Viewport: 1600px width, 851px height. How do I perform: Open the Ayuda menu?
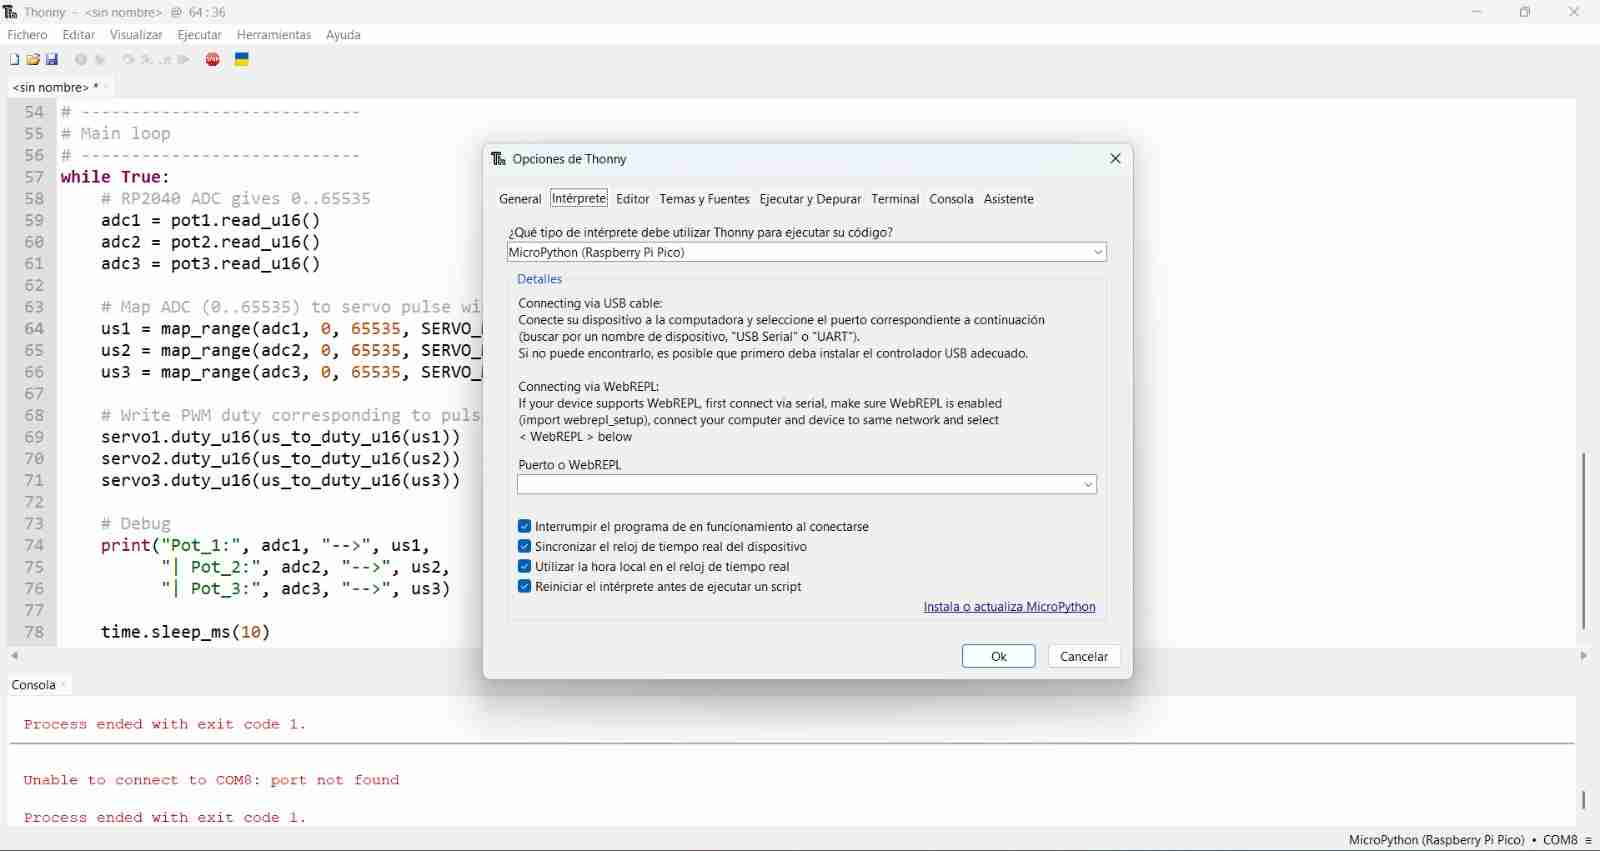(343, 35)
